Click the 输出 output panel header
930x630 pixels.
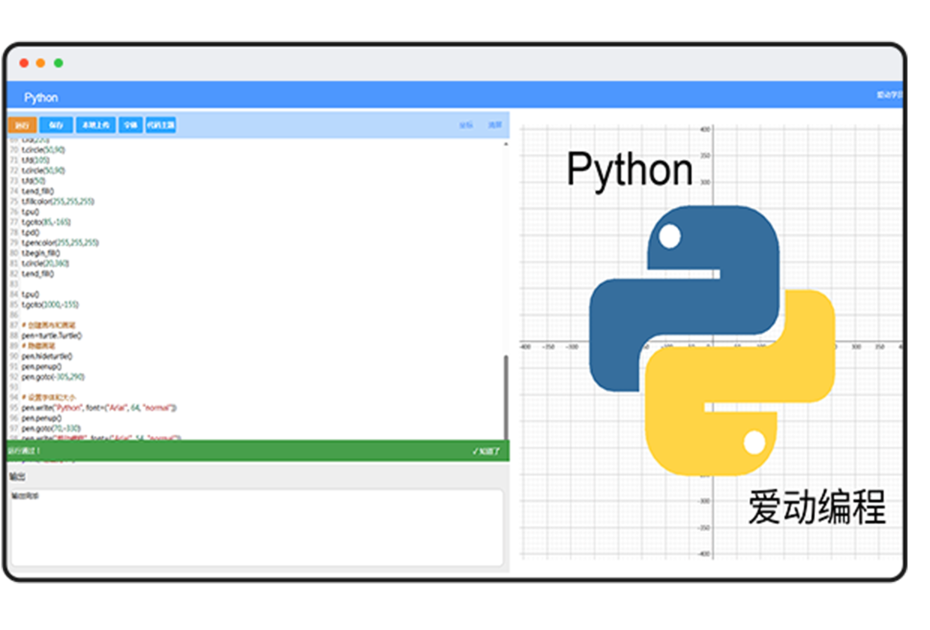pos(24,474)
